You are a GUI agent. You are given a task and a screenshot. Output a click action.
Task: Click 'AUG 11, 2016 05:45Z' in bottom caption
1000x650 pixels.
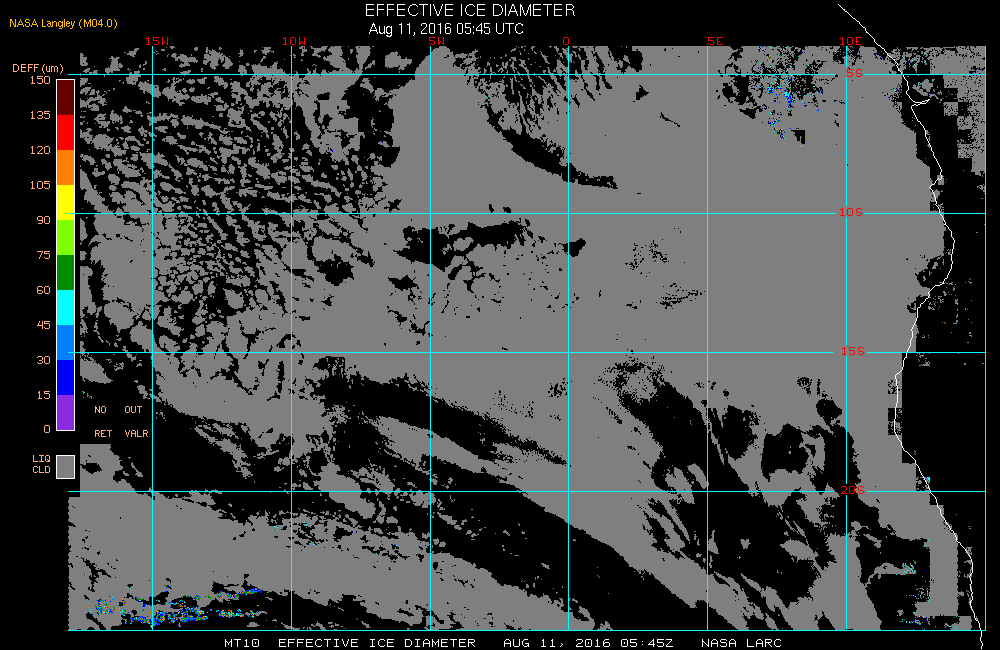(589, 643)
